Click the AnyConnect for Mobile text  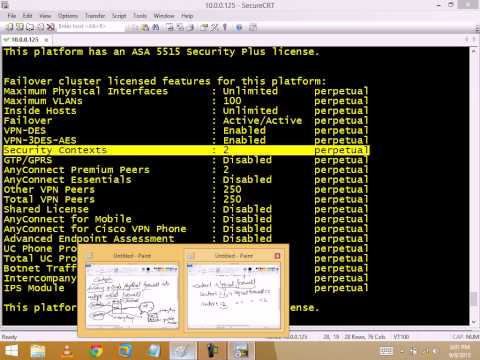coord(67,219)
